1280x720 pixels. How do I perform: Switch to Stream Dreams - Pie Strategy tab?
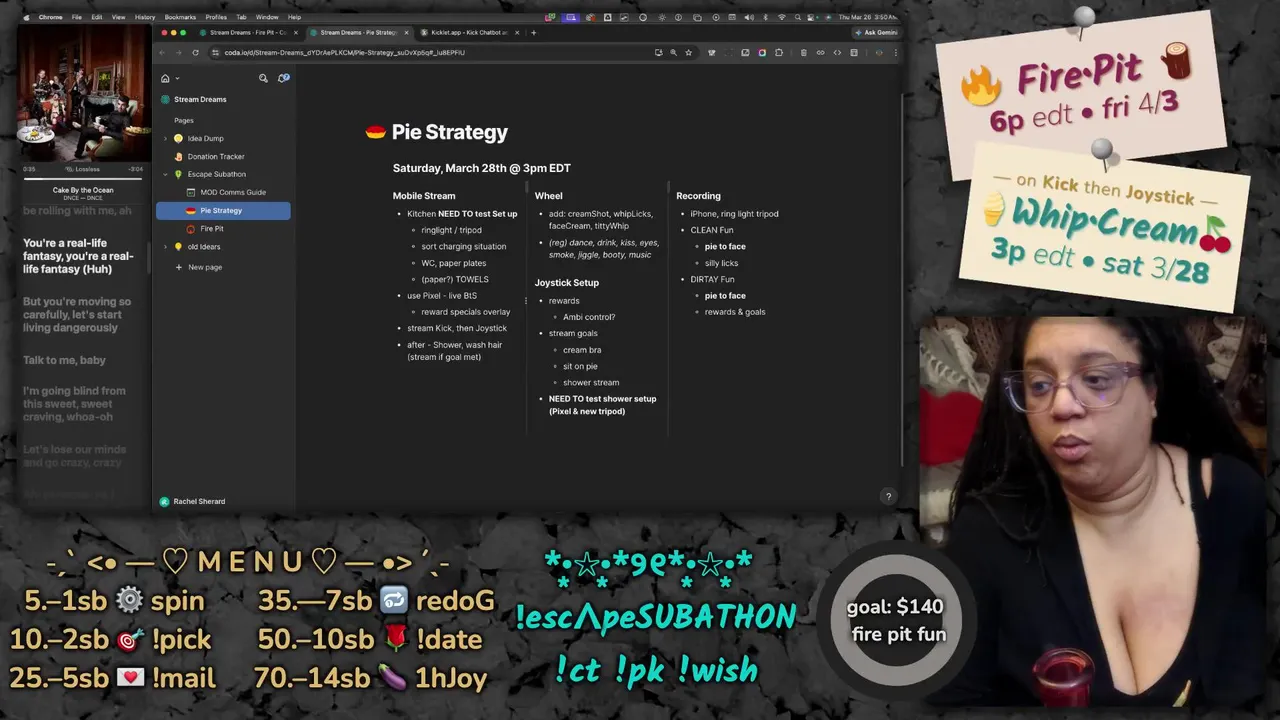[358, 32]
